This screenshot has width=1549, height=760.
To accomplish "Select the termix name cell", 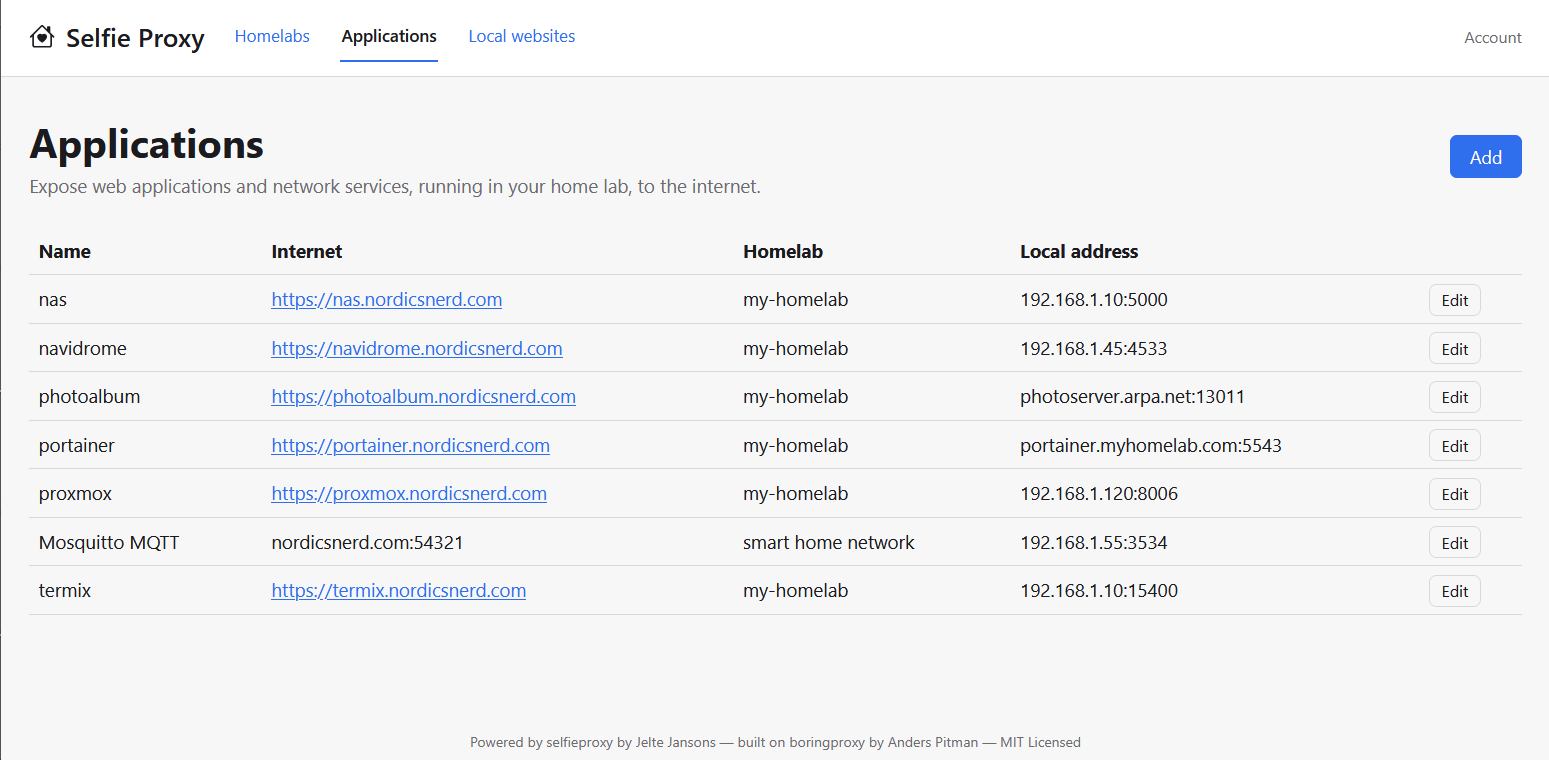I will (65, 591).
